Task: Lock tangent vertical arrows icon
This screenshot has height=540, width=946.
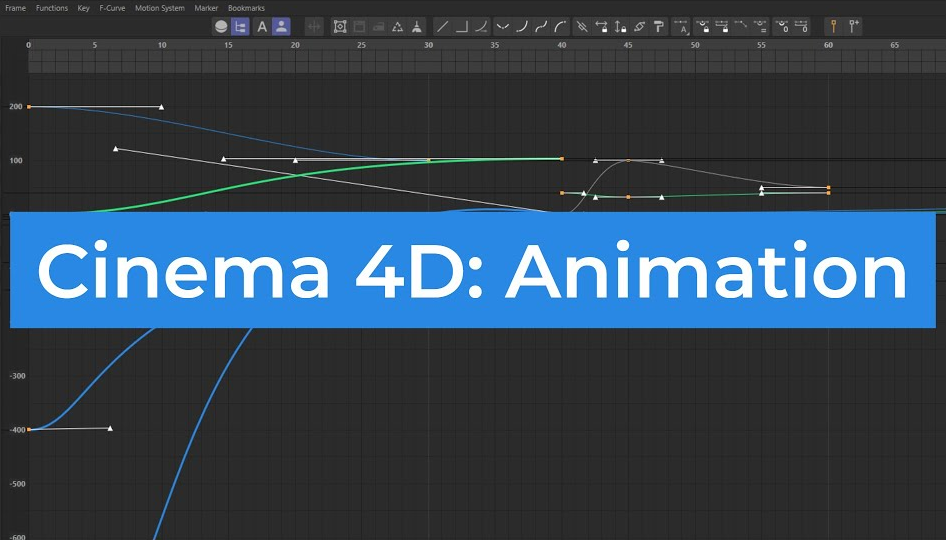Action: (620, 27)
